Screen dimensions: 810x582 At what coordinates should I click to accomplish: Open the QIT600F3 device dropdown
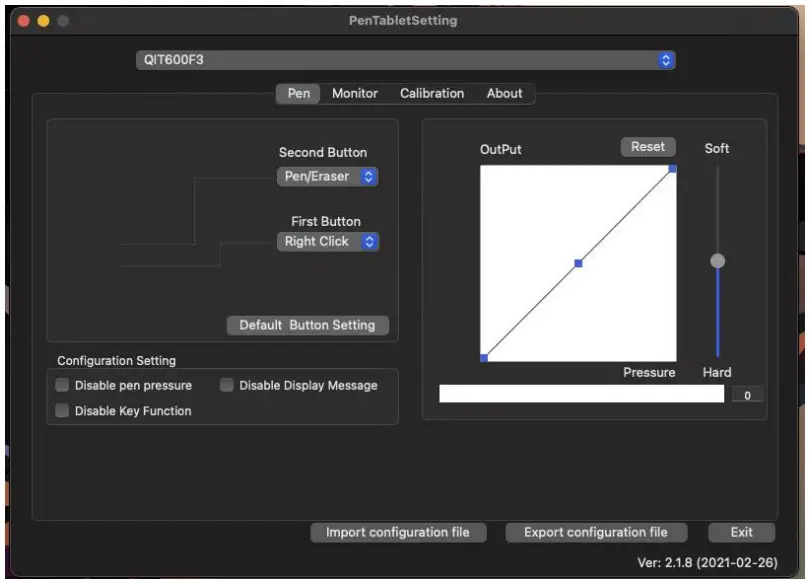click(405, 60)
